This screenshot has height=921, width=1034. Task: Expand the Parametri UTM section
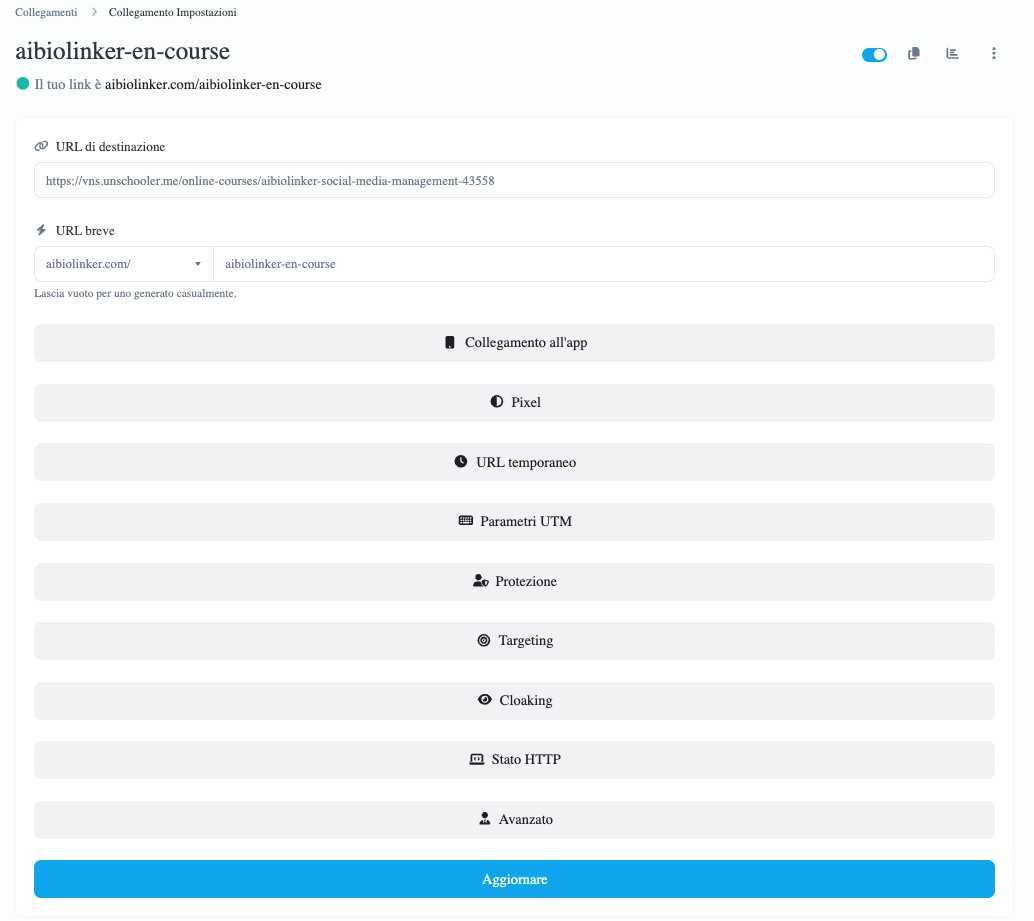tap(514, 522)
